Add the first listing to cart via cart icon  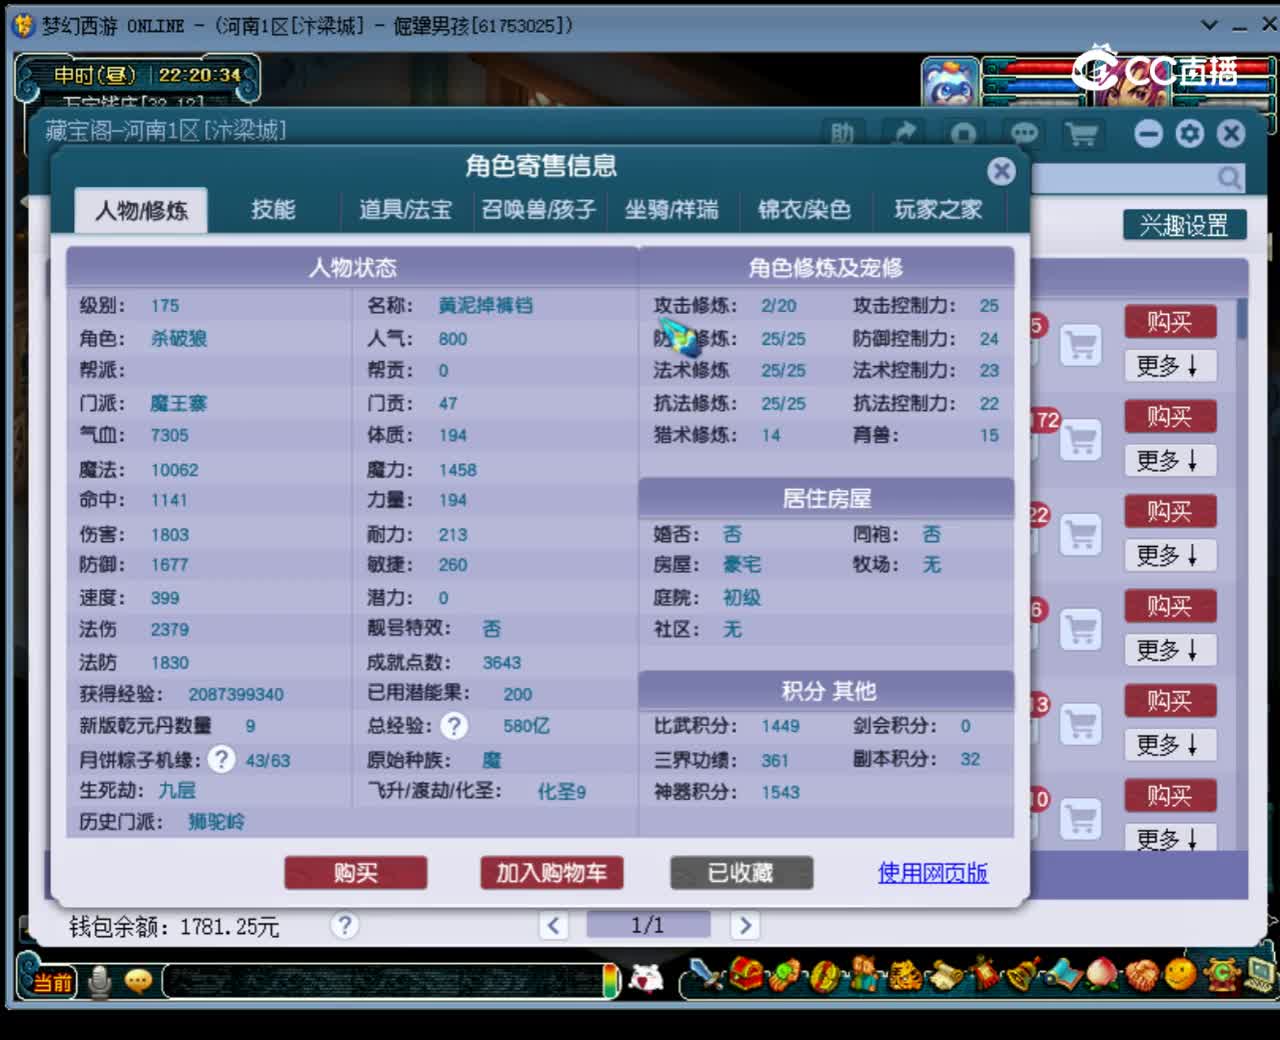point(1080,345)
